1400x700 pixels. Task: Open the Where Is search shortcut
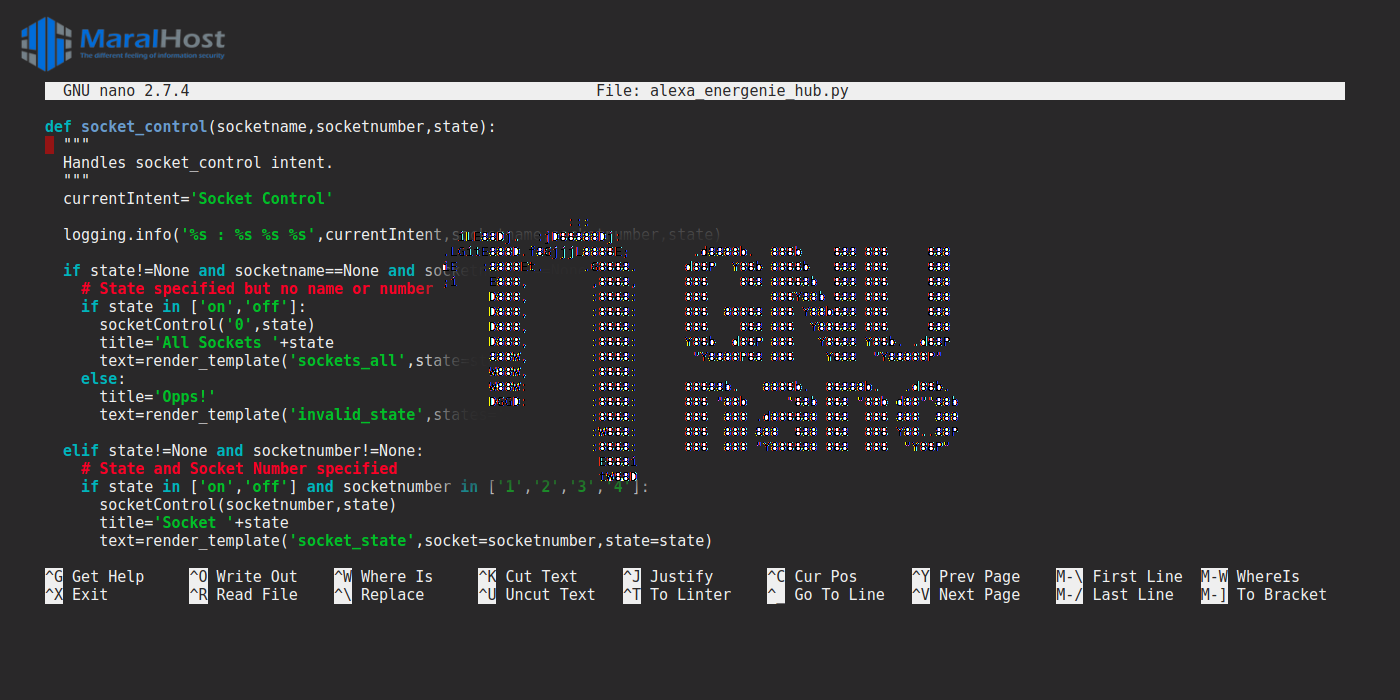click(384, 577)
